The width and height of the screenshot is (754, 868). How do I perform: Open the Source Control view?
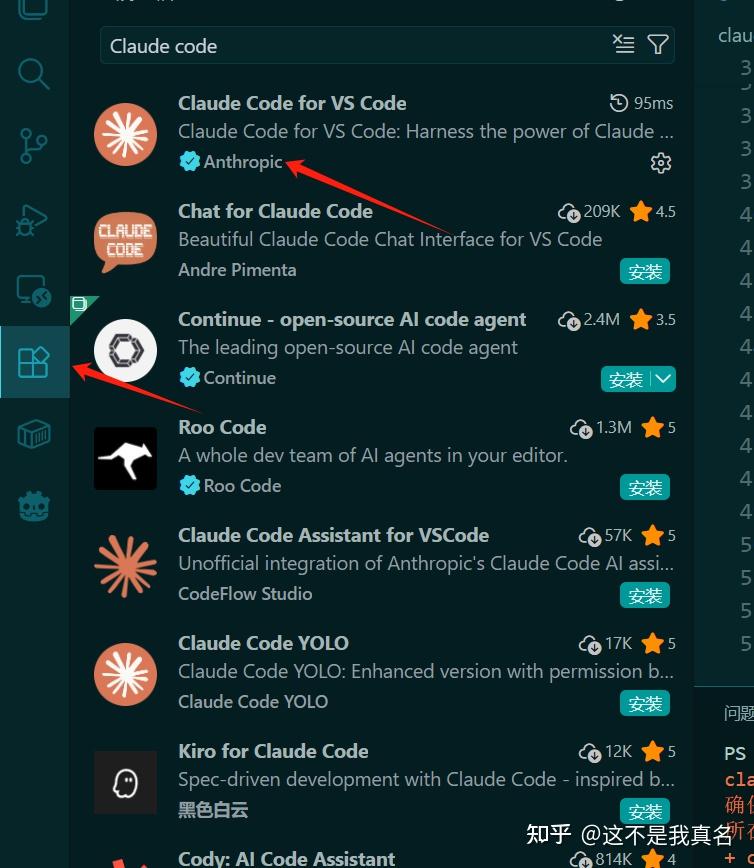[x=33, y=146]
